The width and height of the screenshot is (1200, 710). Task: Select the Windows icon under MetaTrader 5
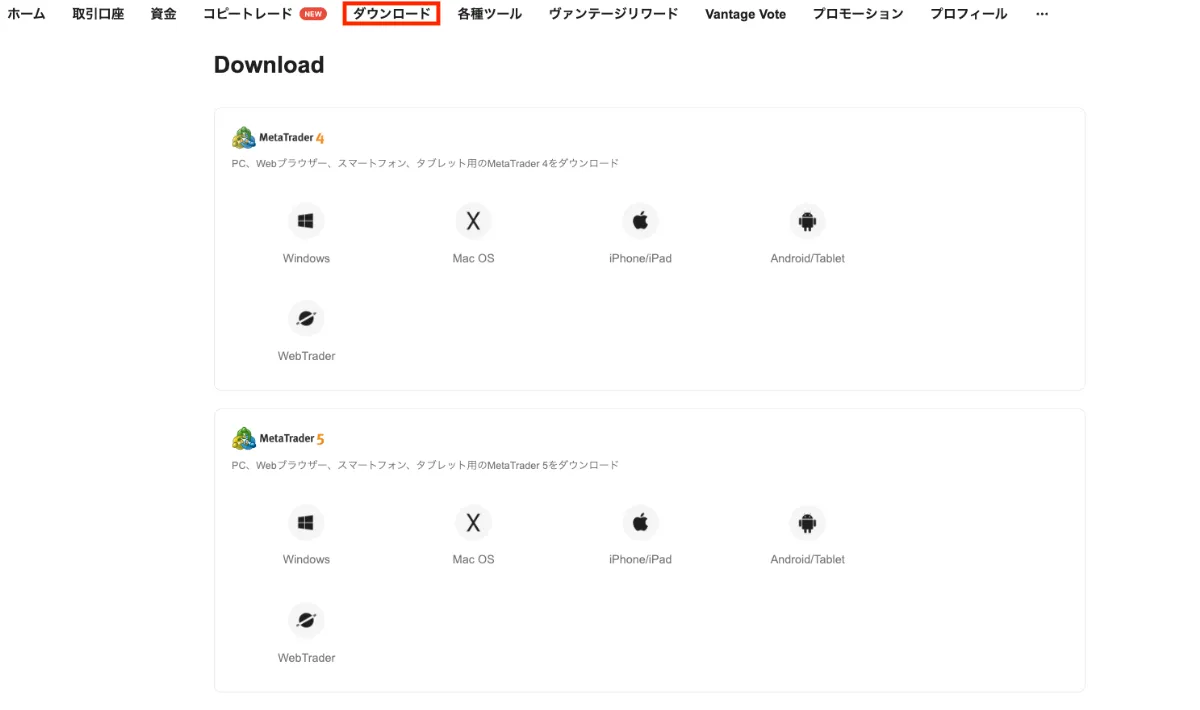click(306, 522)
